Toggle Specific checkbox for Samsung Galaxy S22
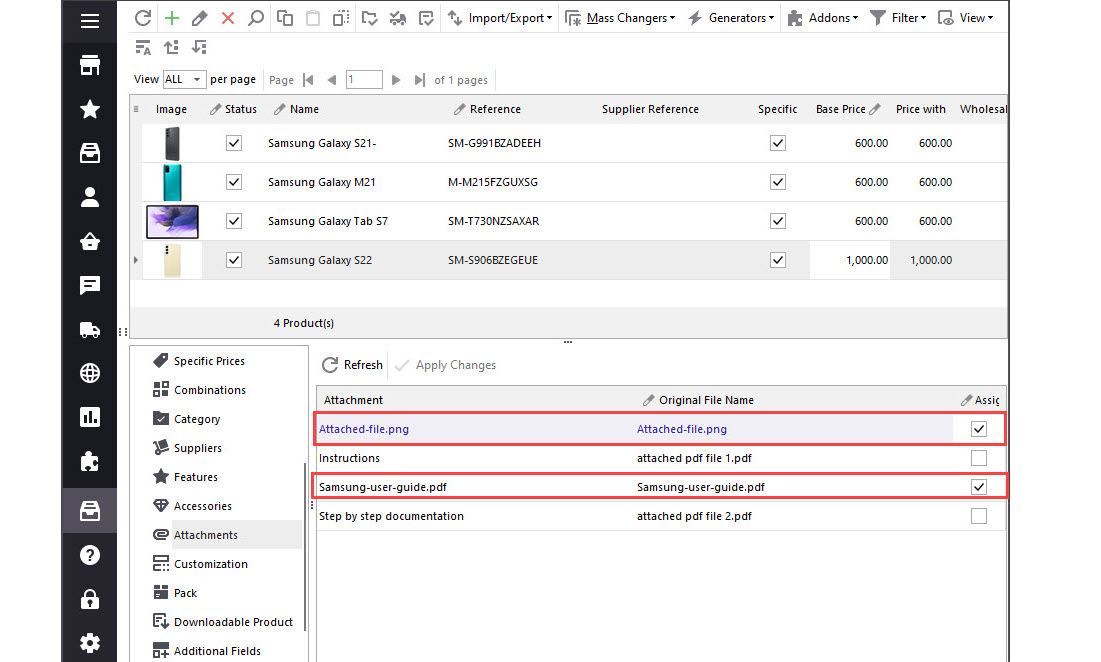Screen dimensions: 1101x662 coord(777,260)
